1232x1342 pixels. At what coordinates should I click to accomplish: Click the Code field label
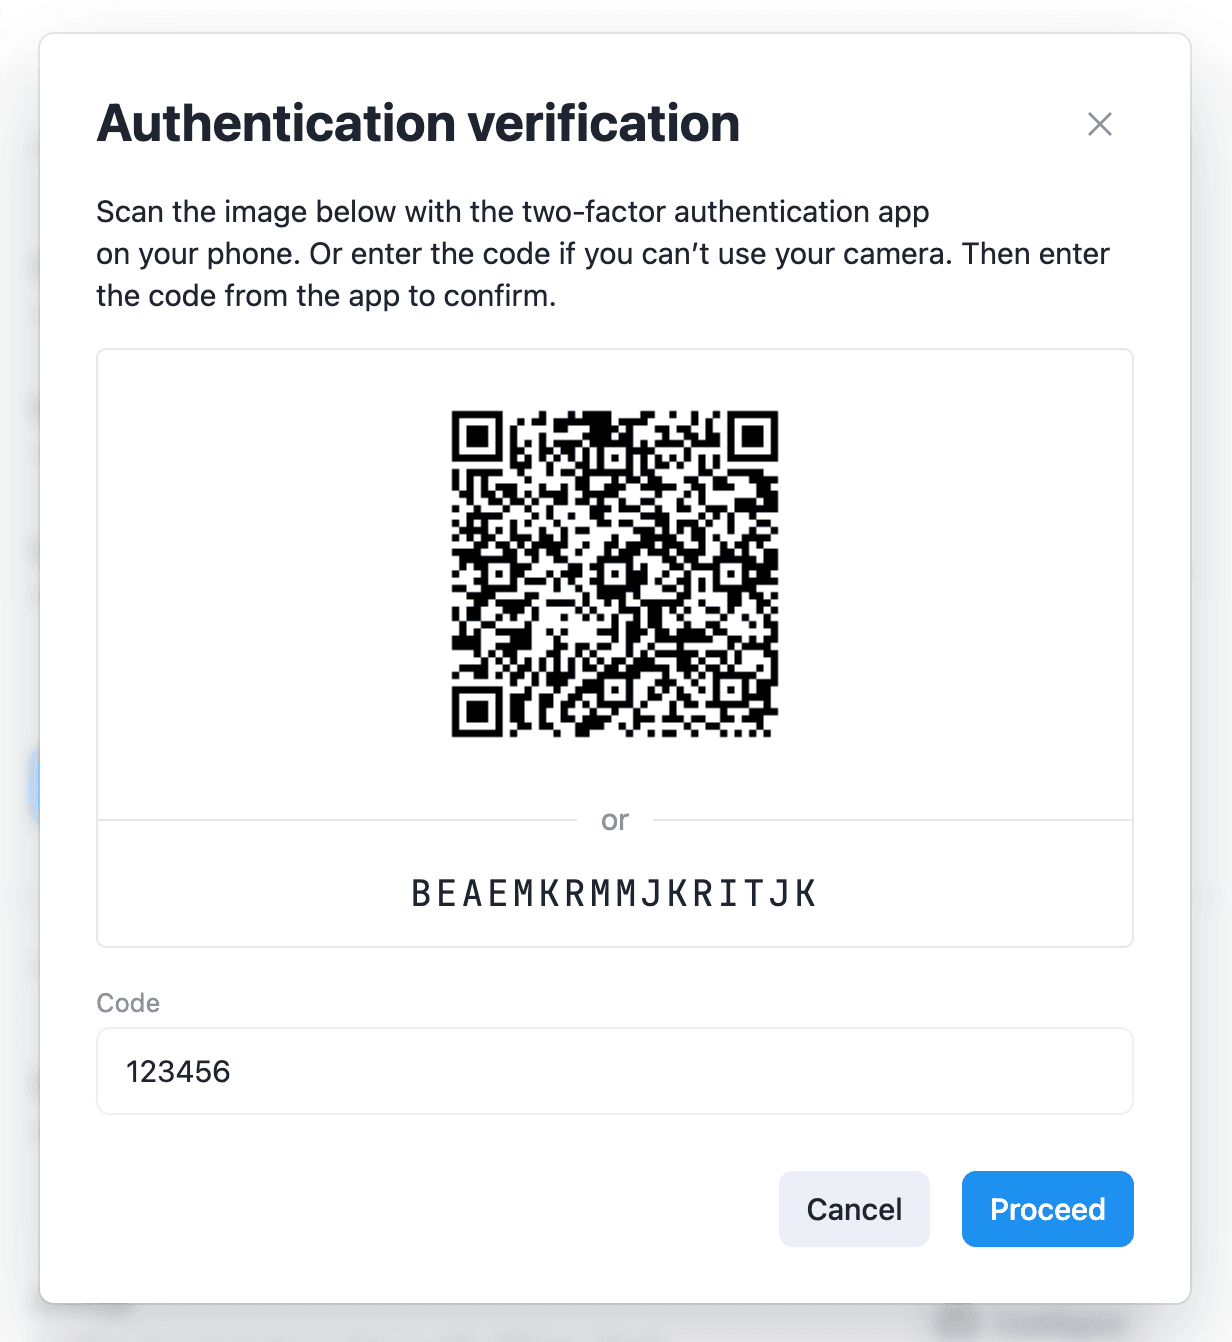click(x=127, y=1003)
